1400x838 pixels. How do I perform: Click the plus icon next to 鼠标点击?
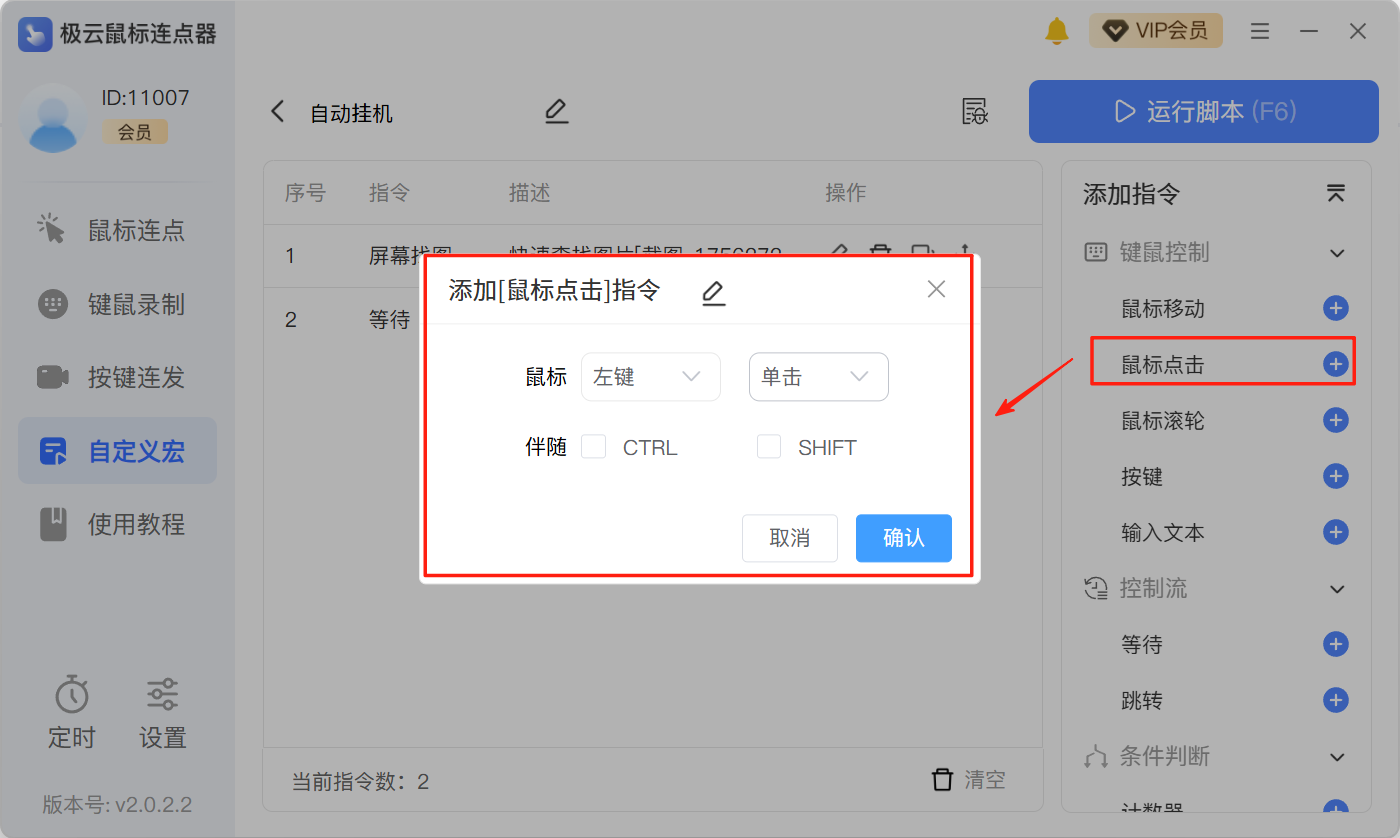[1335, 365]
